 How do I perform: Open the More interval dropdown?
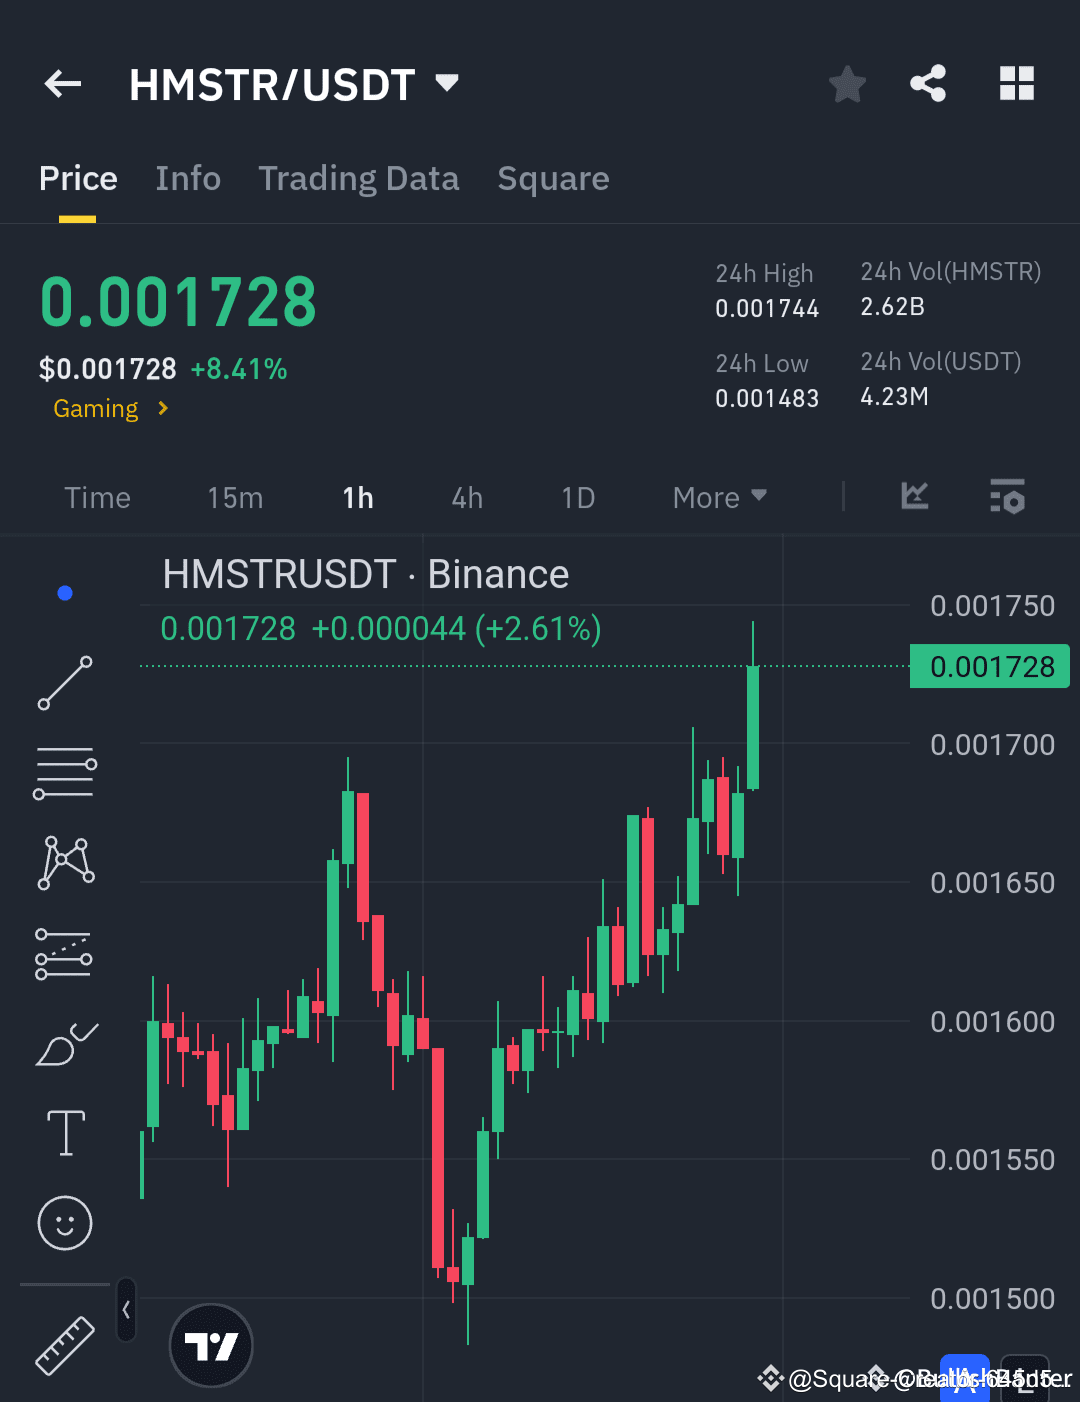click(719, 497)
